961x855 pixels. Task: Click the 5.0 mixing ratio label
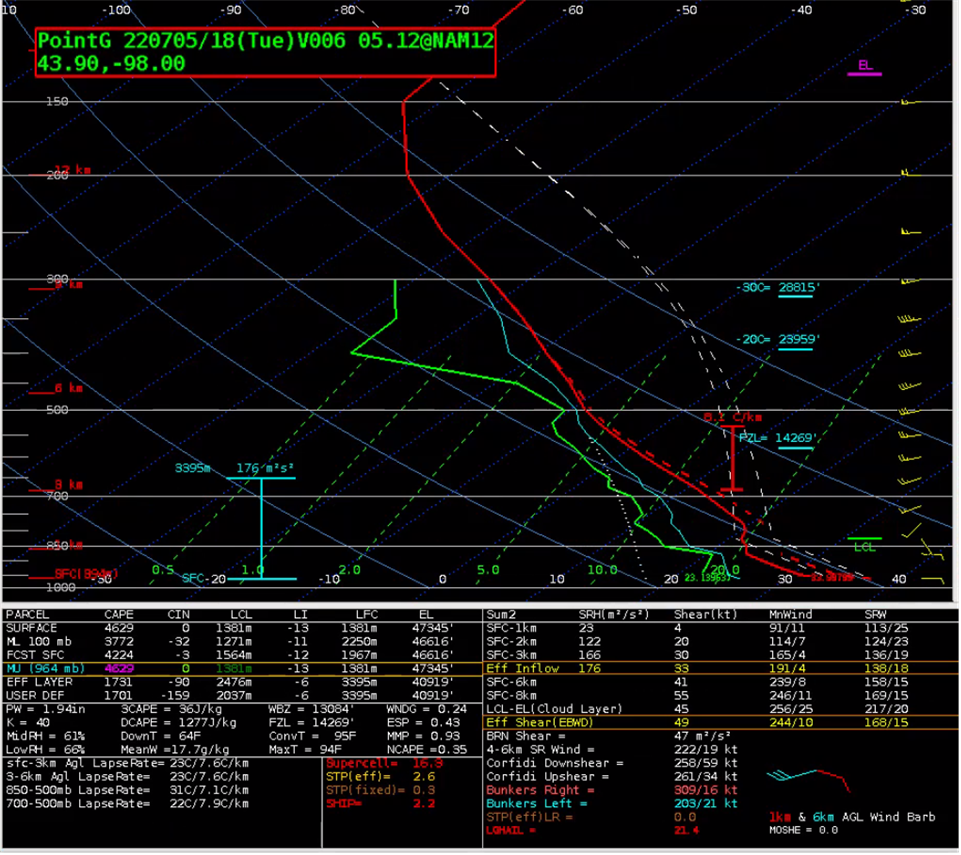pos(488,570)
